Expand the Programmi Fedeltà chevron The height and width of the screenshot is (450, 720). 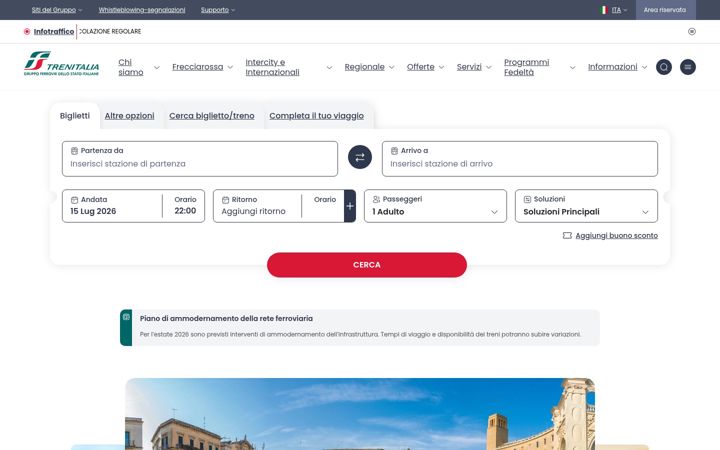coord(572,68)
